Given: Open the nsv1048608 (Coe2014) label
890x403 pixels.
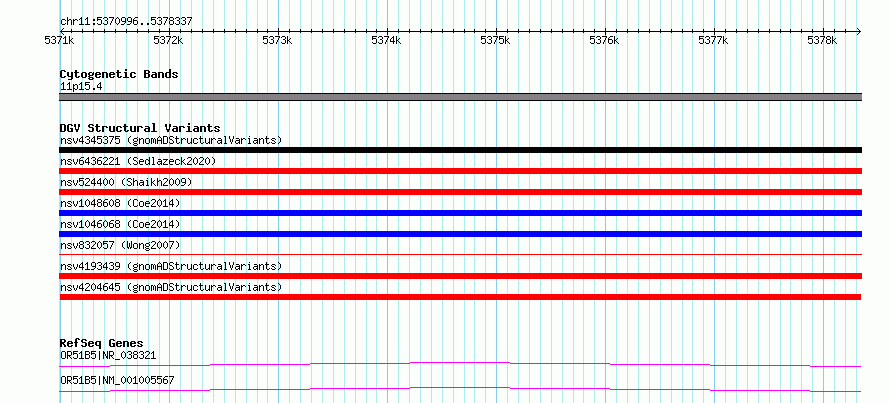Looking at the screenshot, I should pyautogui.click(x=120, y=203).
